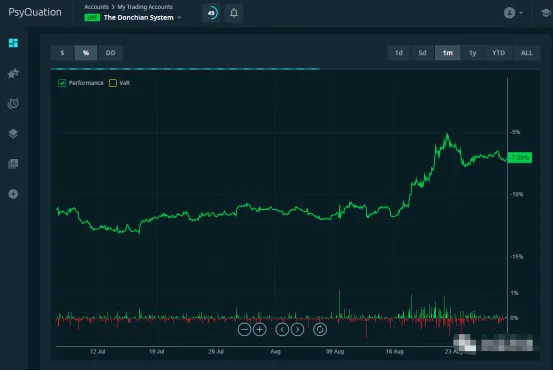This screenshot has height=371, width=553.
Task: Click the 12 Jul date axis label
Action: click(x=97, y=352)
